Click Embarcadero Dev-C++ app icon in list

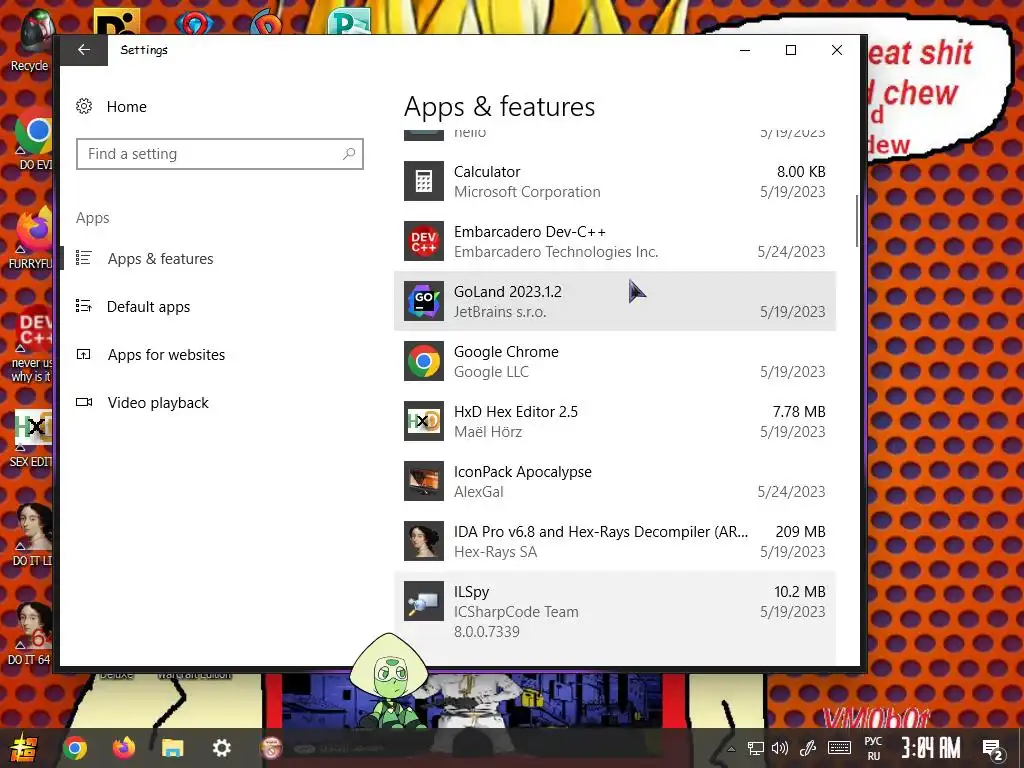click(x=424, y=241)
